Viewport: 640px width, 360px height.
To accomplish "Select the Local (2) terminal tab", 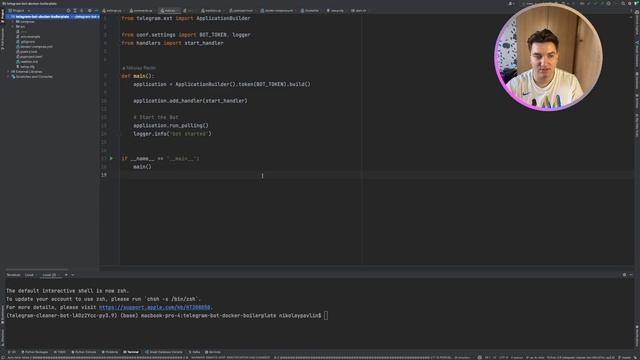I will [51, 275].
